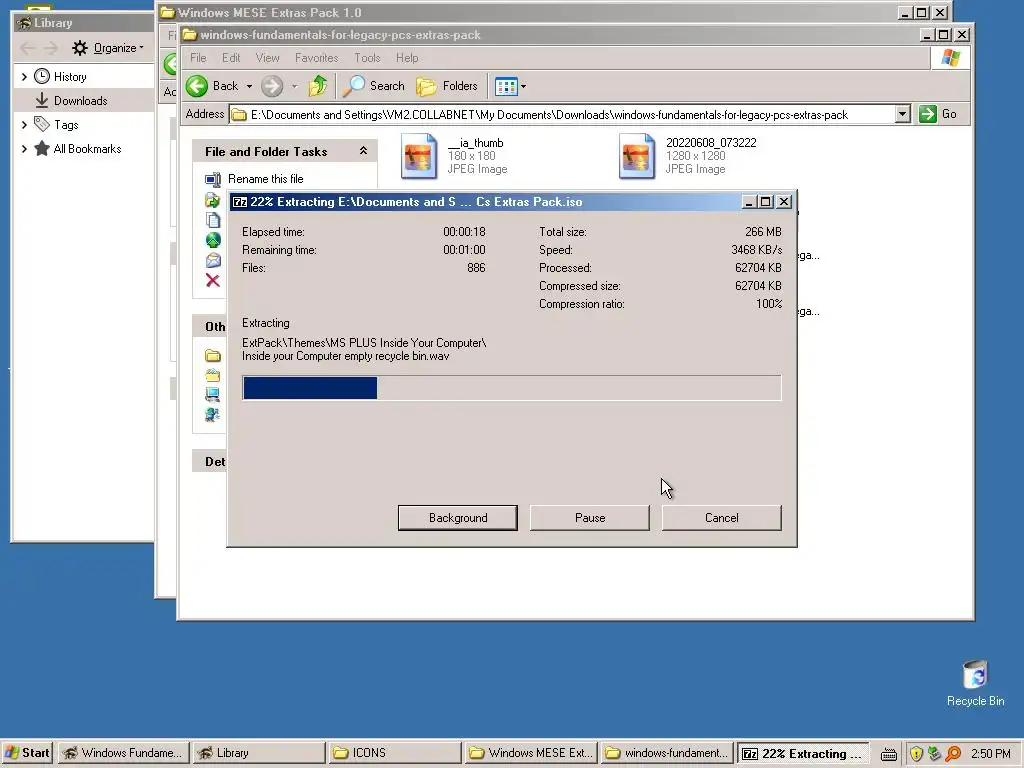Click the My Documents icon in Other Places

pos(213,375)
